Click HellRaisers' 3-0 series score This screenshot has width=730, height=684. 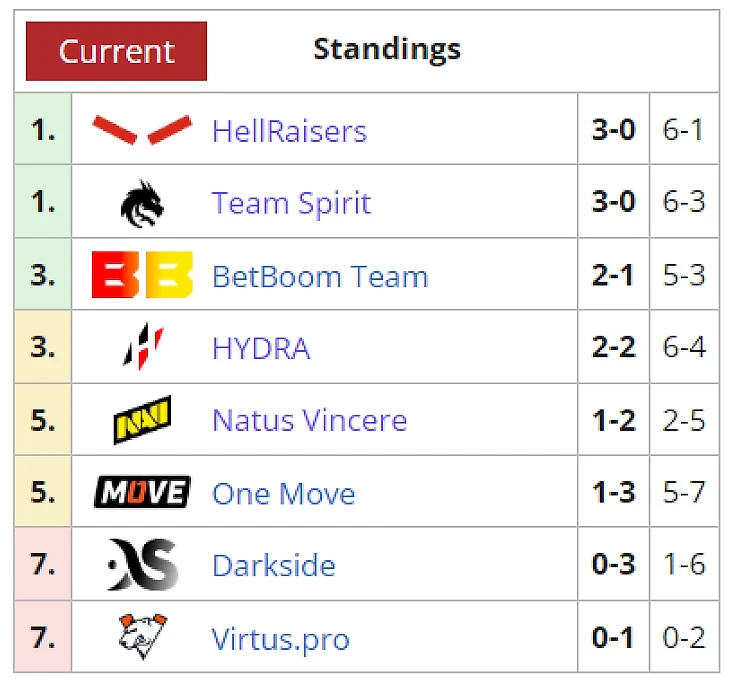(613, 131)
